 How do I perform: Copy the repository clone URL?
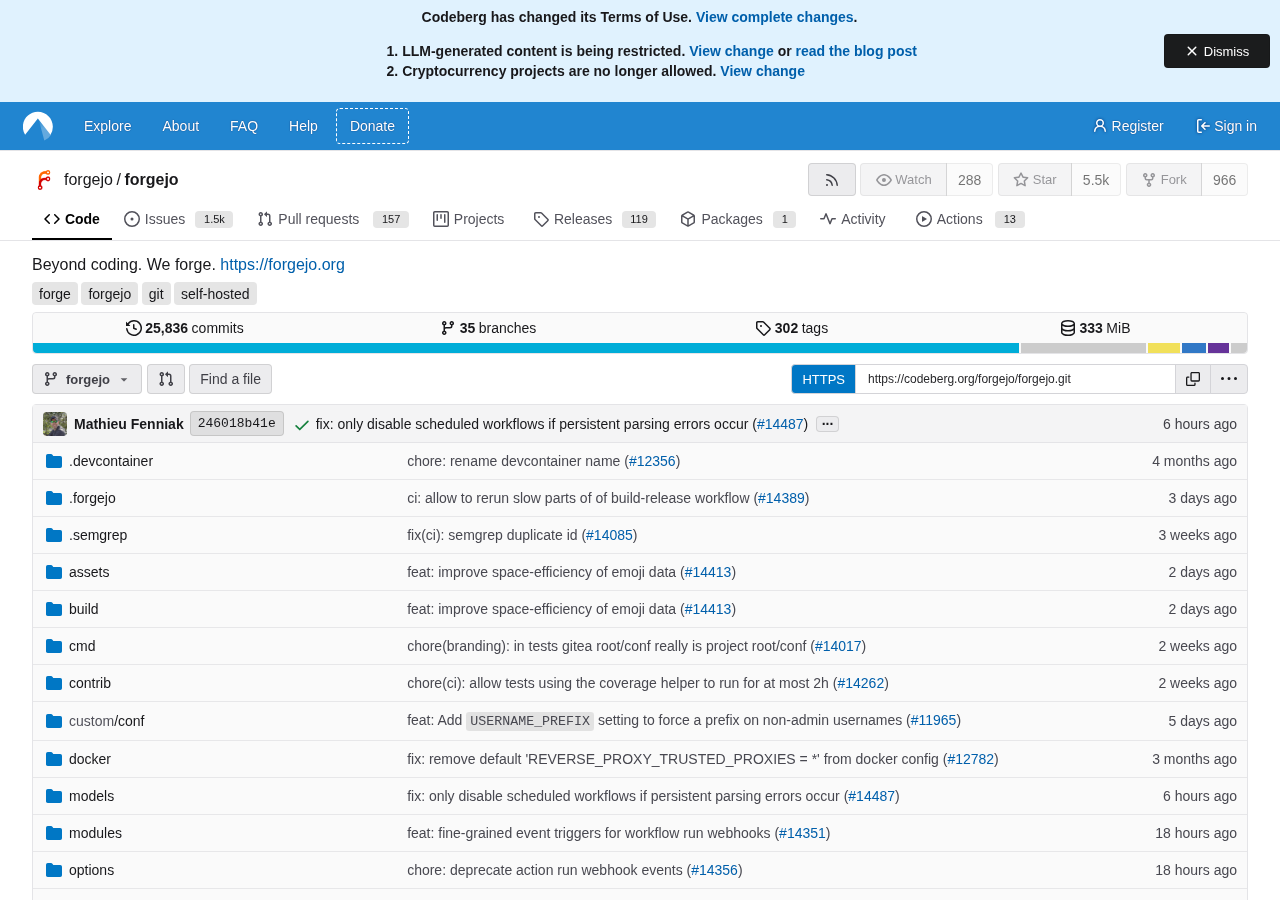tap(1193, 379)
